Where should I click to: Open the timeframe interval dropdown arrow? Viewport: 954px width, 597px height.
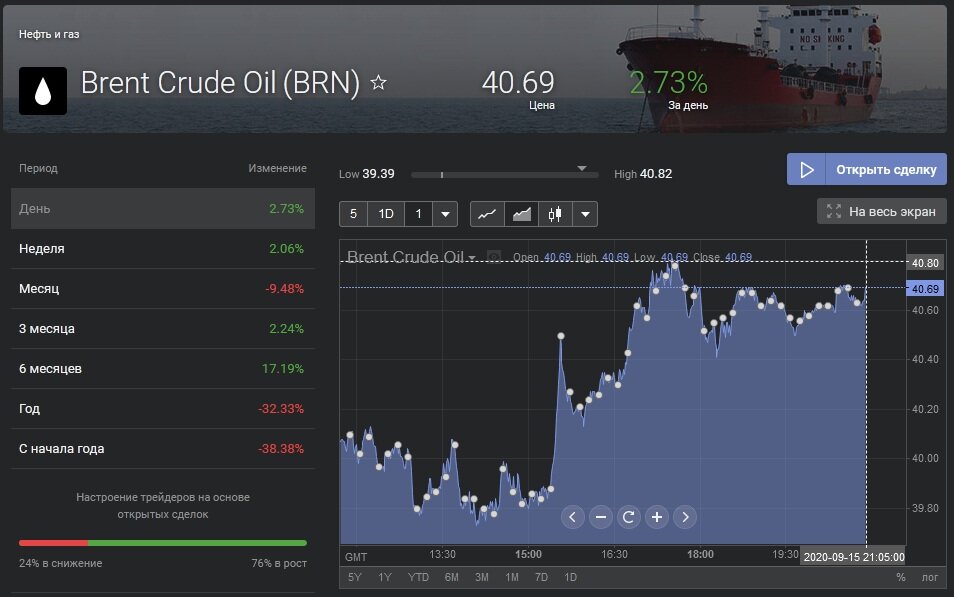tap(445, 213)
